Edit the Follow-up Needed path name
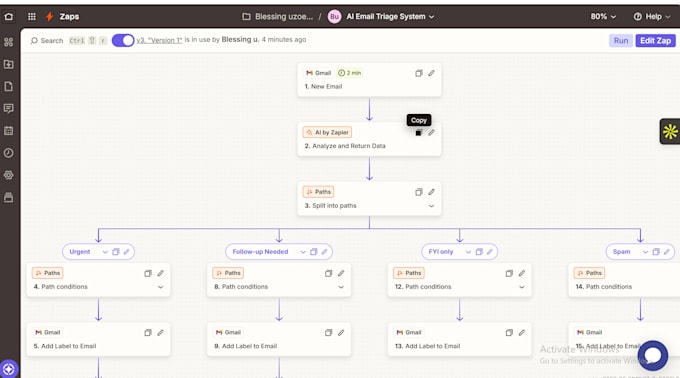Viewport: 680px width, 378px height. 324,252
